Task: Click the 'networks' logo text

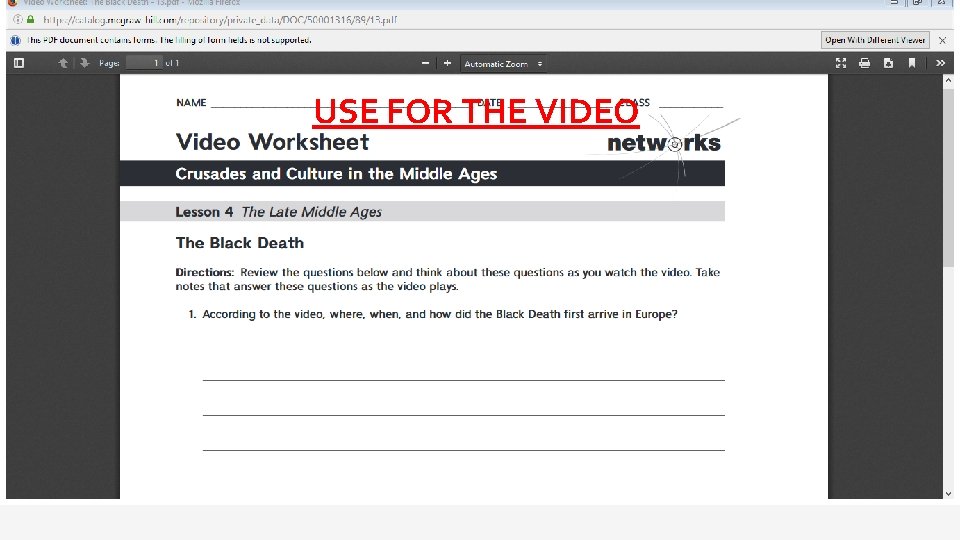Action: pyautogui.click(x=664, y=143)
